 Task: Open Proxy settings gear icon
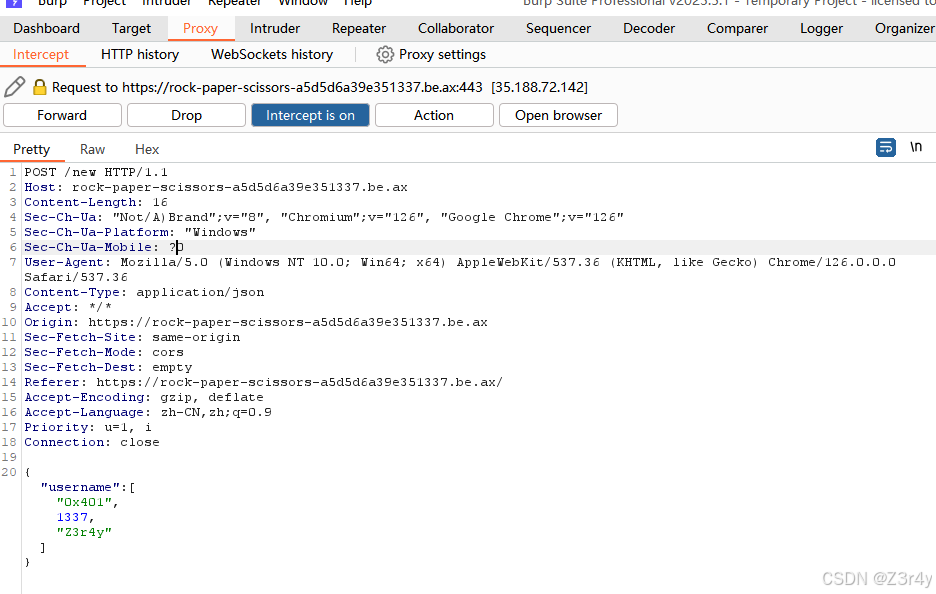point(385,55)
